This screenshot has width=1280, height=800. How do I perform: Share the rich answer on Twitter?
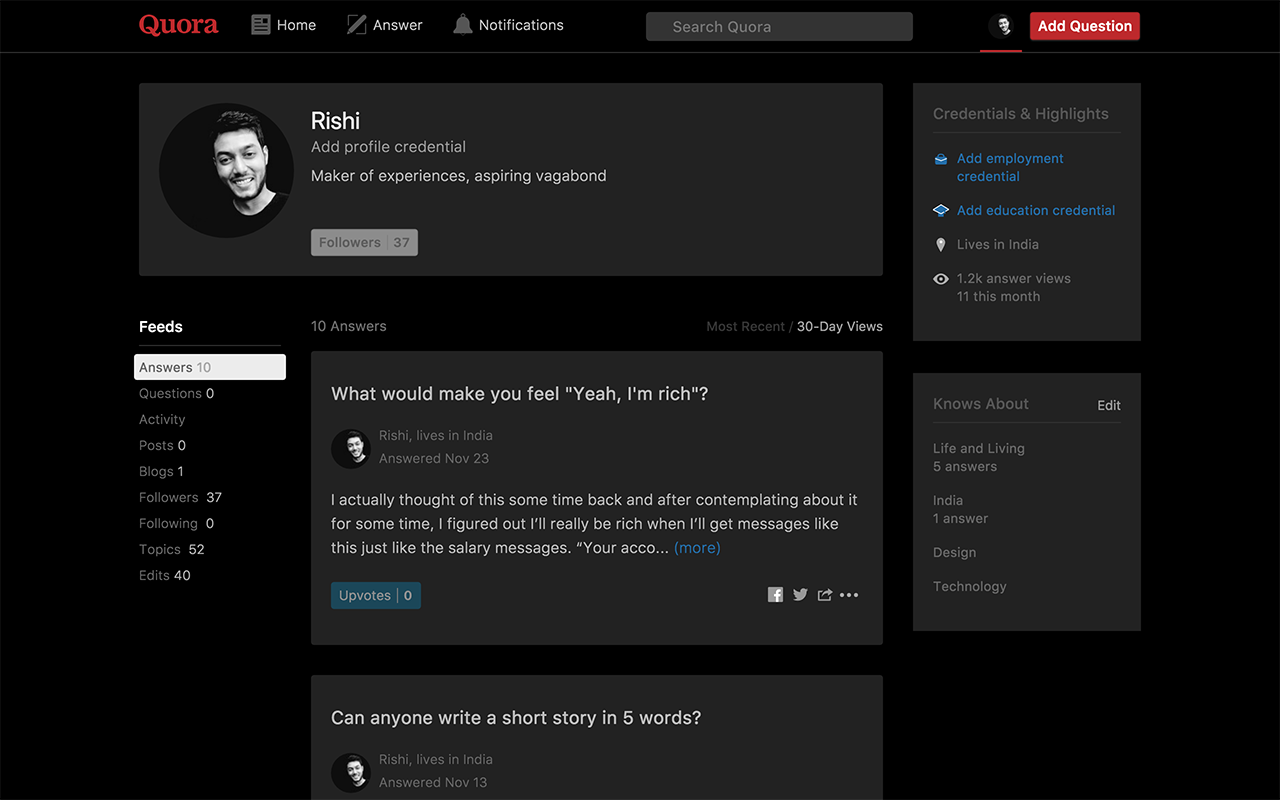[x=800, y=594]
